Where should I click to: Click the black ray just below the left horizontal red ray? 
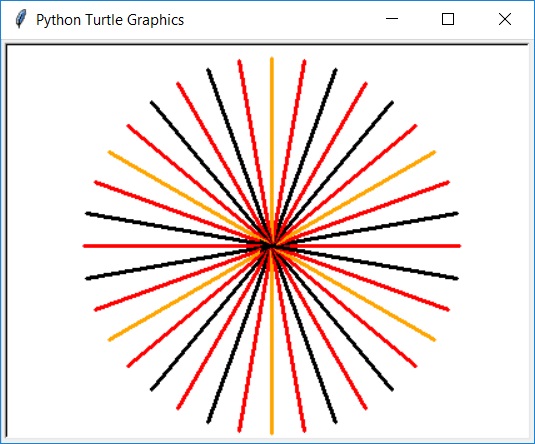point(171,264)
